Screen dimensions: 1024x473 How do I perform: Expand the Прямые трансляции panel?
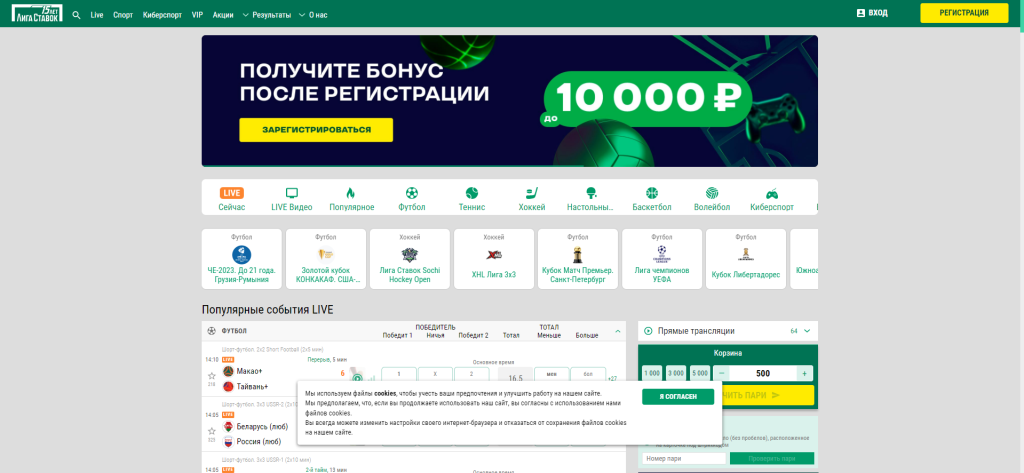point(807,331)
